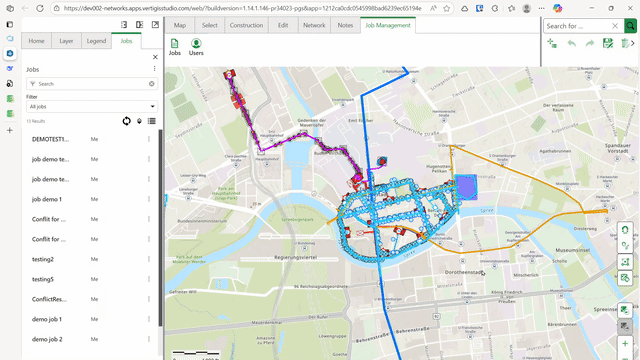Viewport: 640px width, 360px height.
Task: Select the 'job demo 1' row
Action: coord(90,199)
